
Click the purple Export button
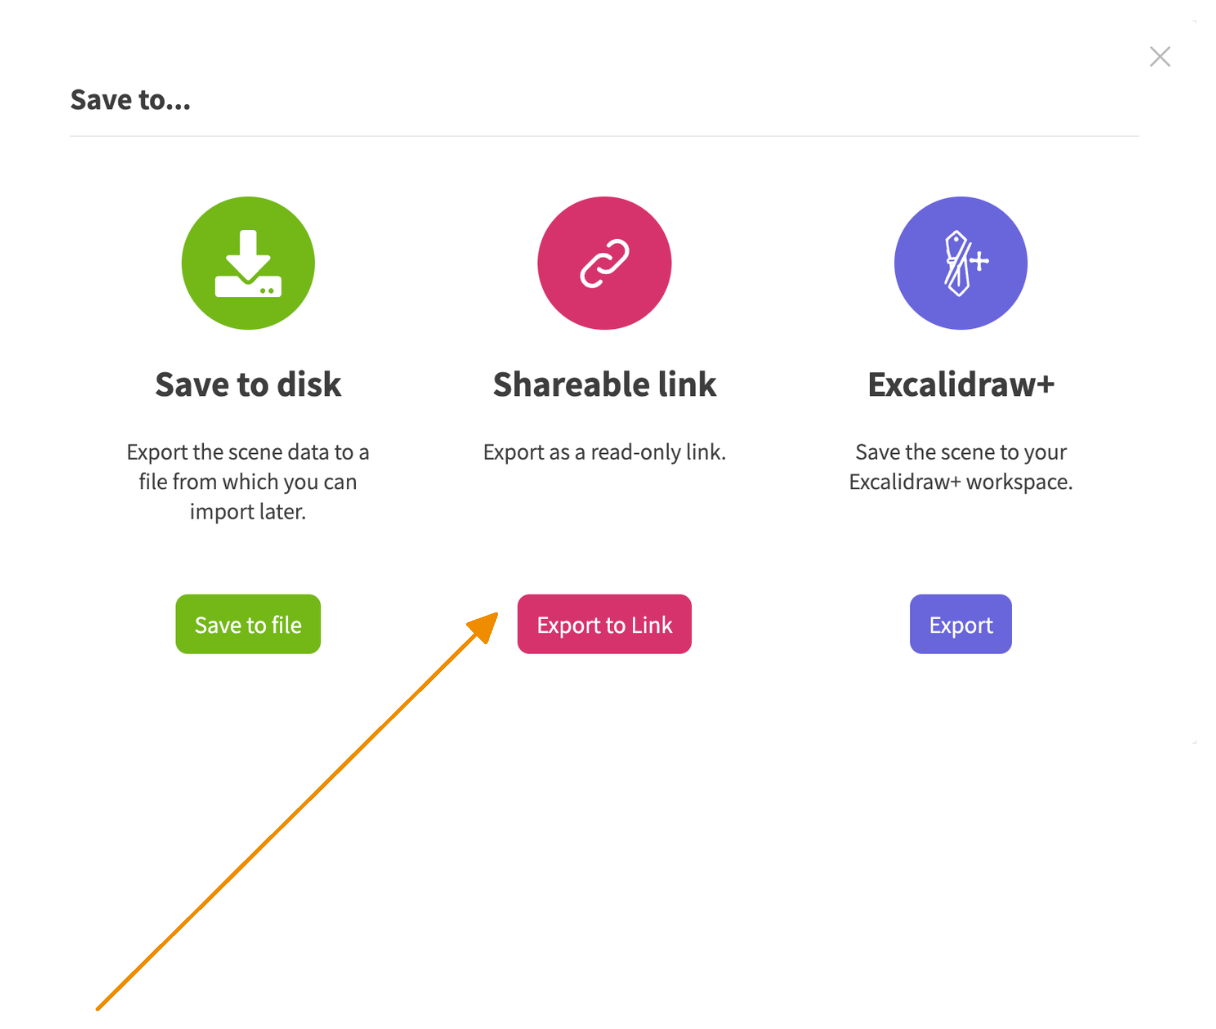coord(960,624)
